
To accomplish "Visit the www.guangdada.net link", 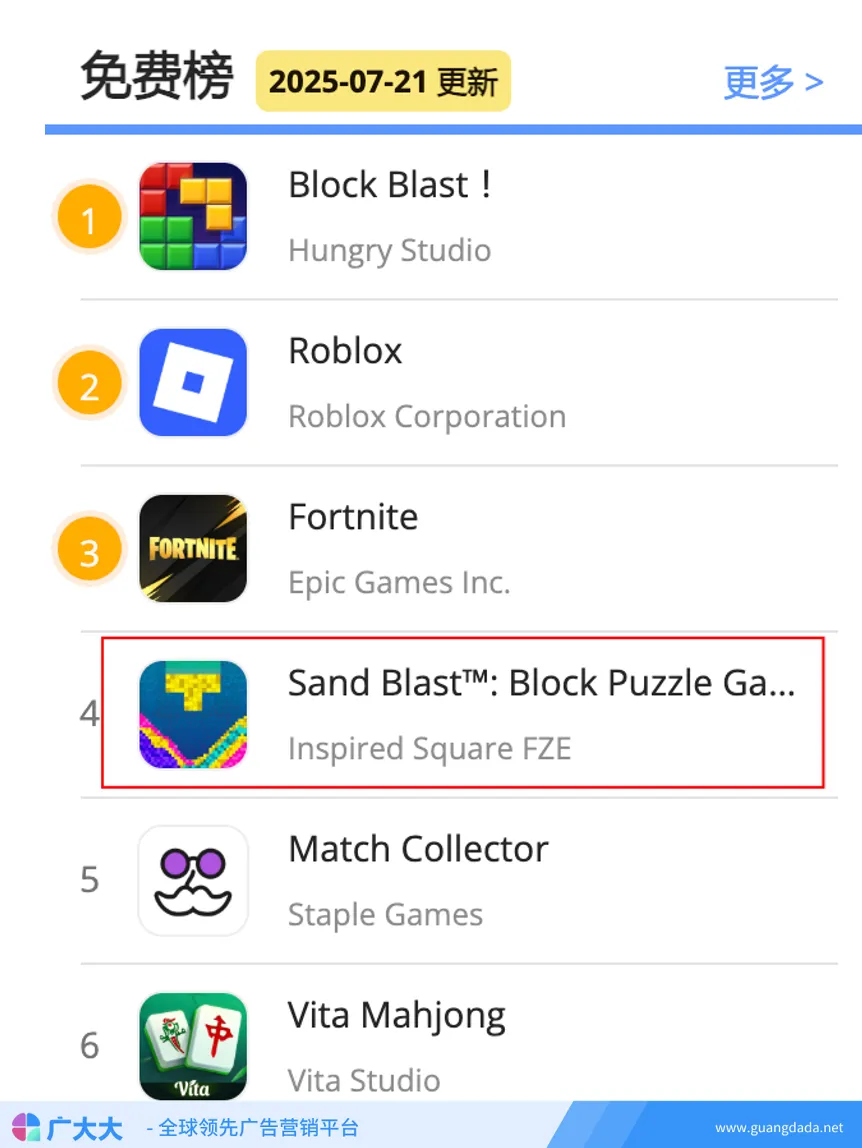I will coord(779,1128).
